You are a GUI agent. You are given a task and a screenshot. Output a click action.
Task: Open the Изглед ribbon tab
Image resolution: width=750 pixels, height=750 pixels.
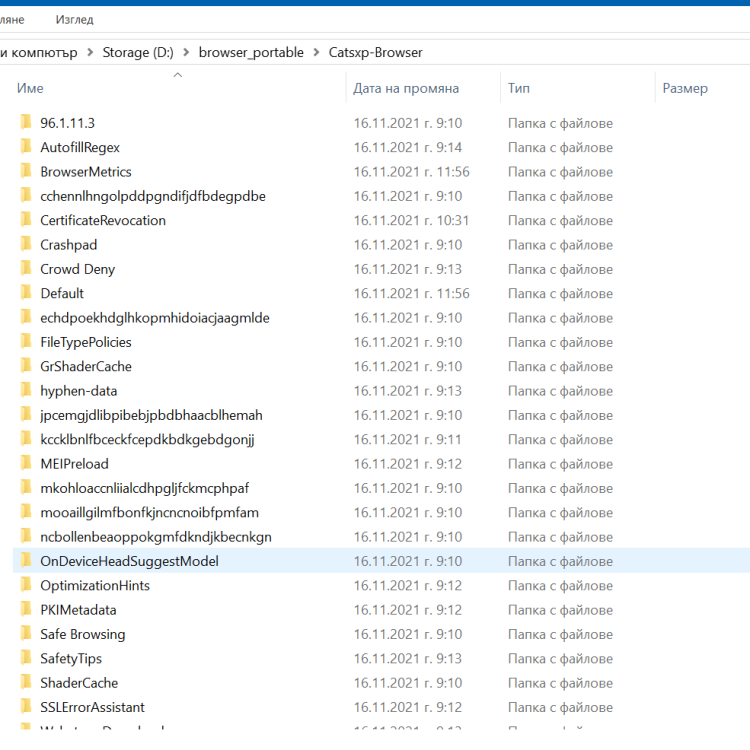pos(74,20)
